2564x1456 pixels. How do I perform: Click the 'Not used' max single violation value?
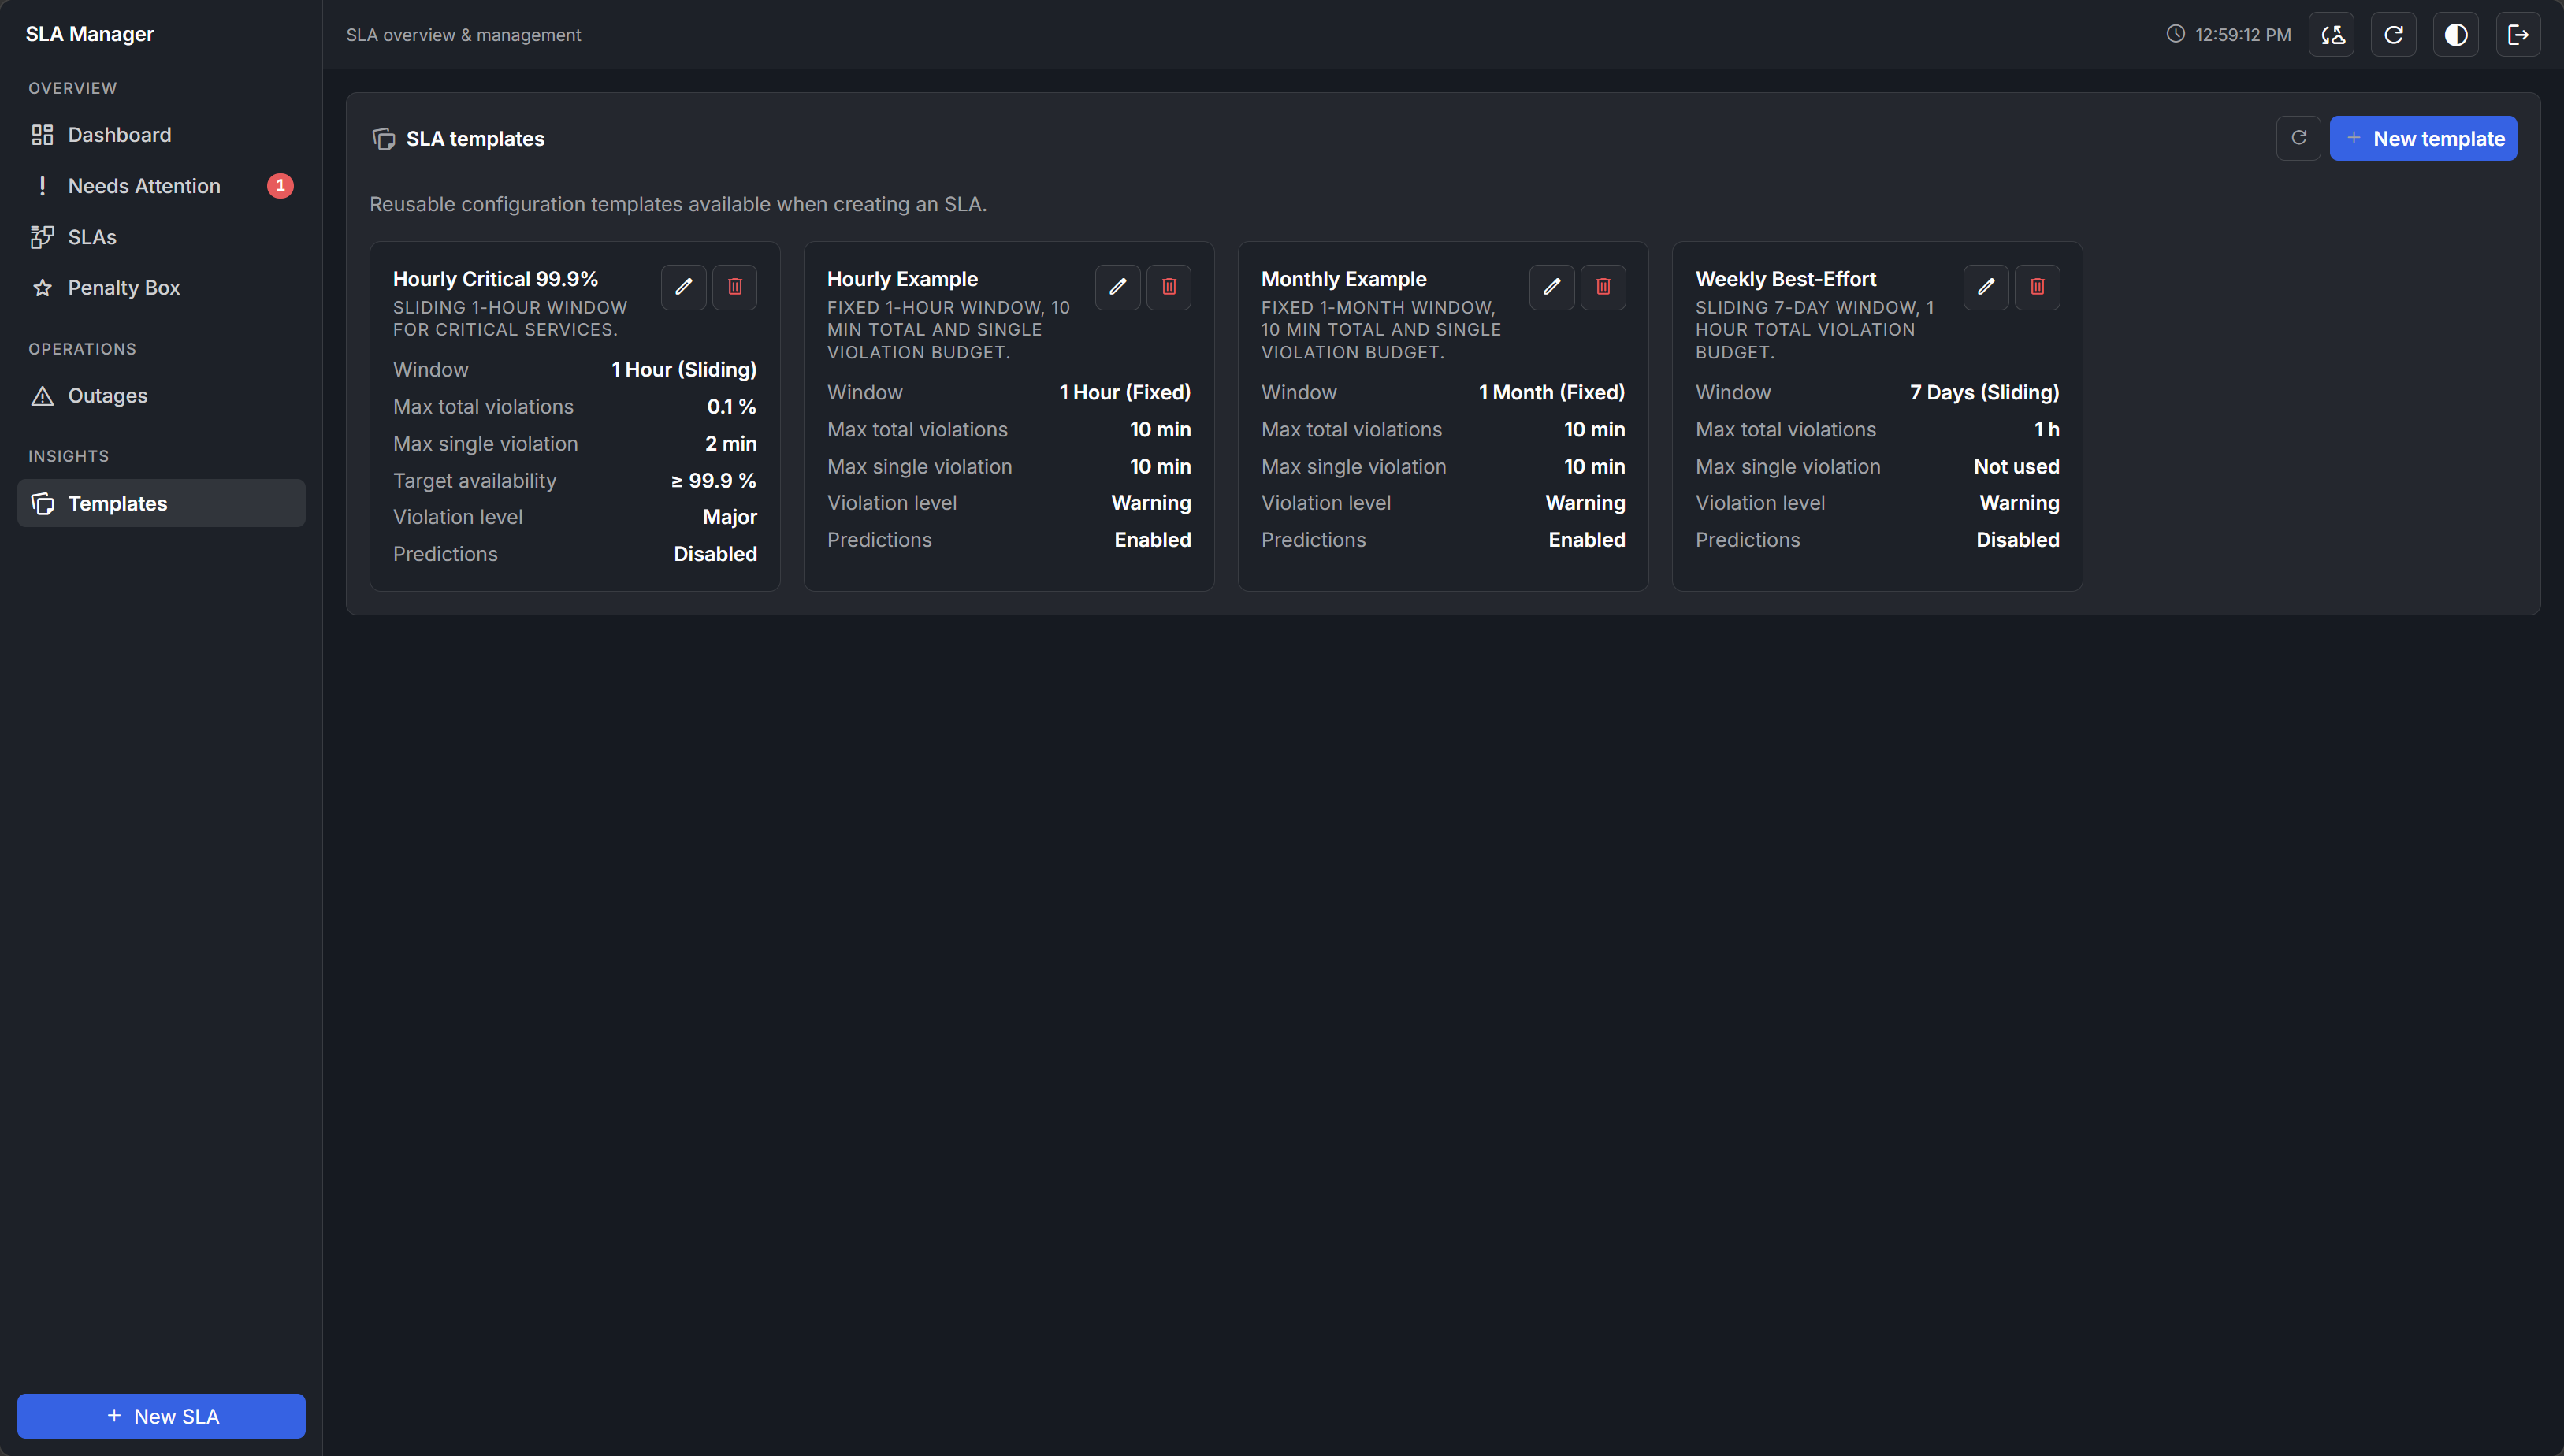(2017, 467)
